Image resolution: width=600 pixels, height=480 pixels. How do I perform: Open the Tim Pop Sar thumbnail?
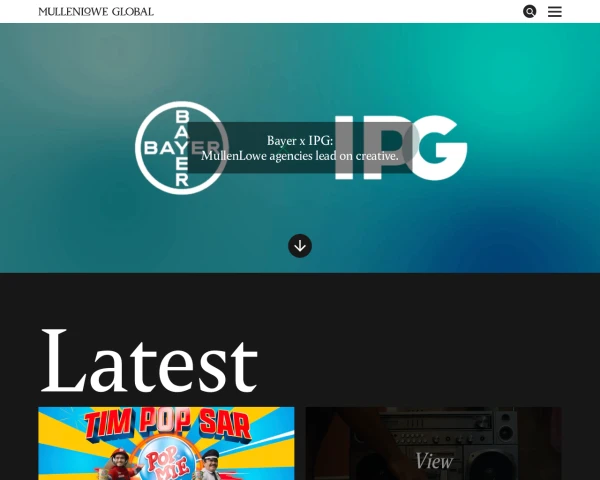pyautogui.click(x=166, y=443)
